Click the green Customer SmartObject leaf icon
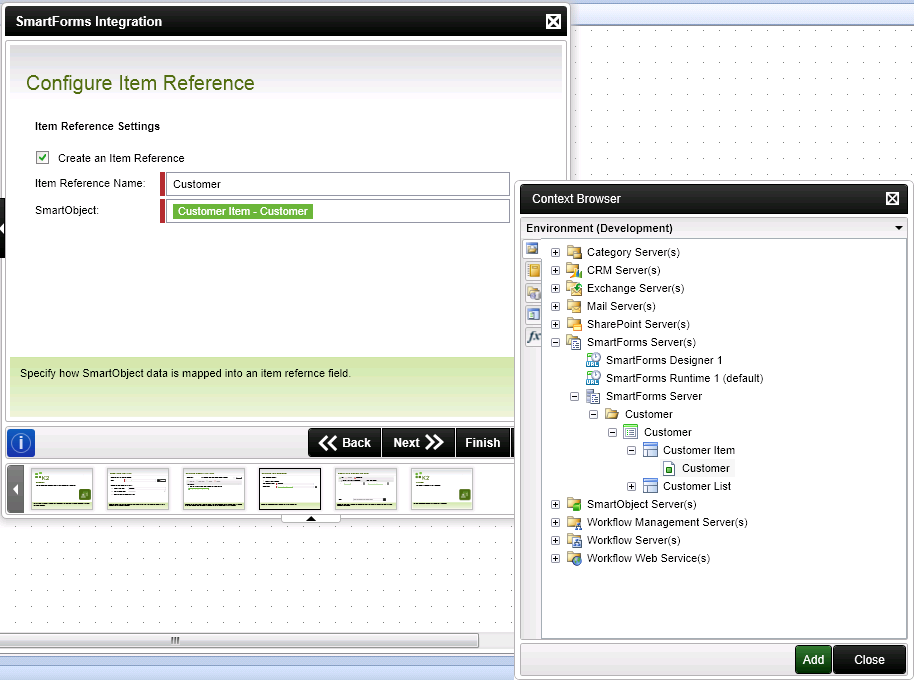Image resolution: width=914 pixels, height=680 pixels. point(670,468)
